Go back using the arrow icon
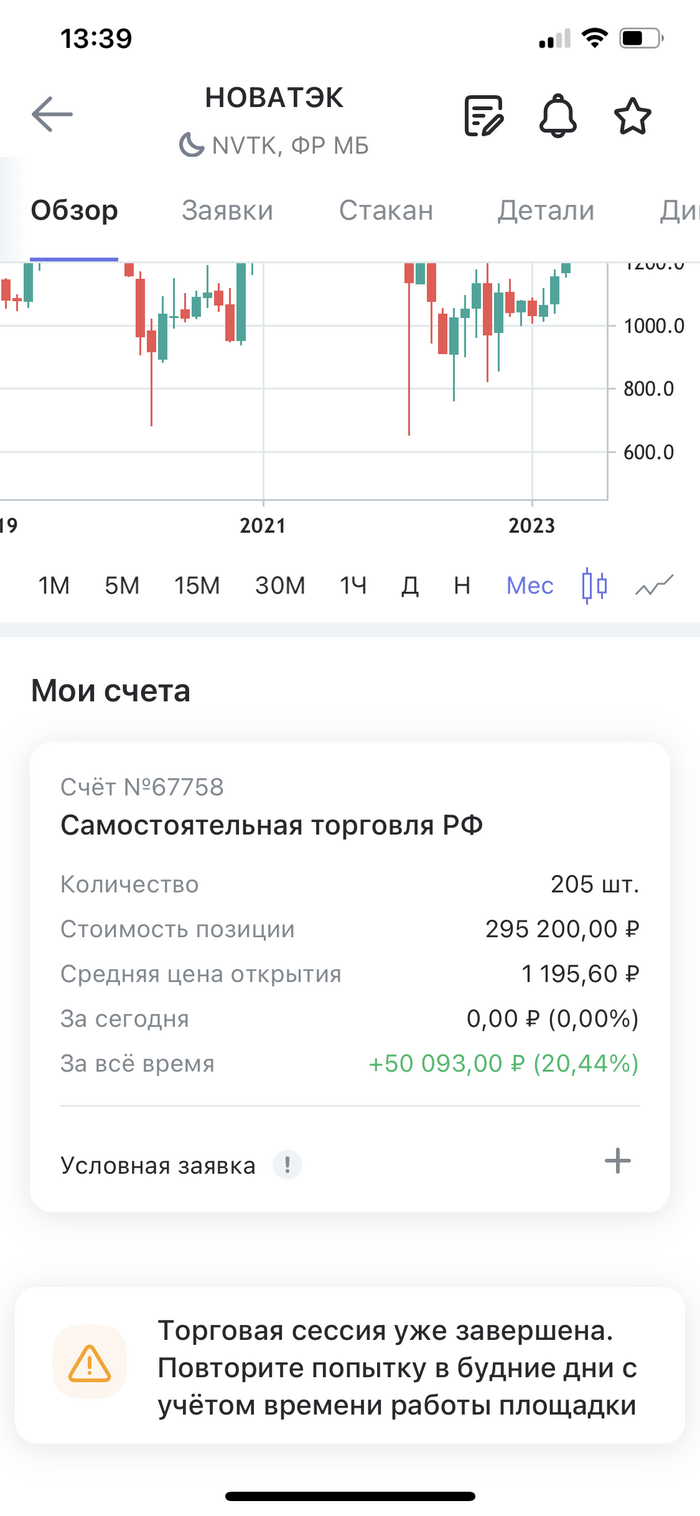This screenshot has width=700, height=1516. click(x=52, y=115)
